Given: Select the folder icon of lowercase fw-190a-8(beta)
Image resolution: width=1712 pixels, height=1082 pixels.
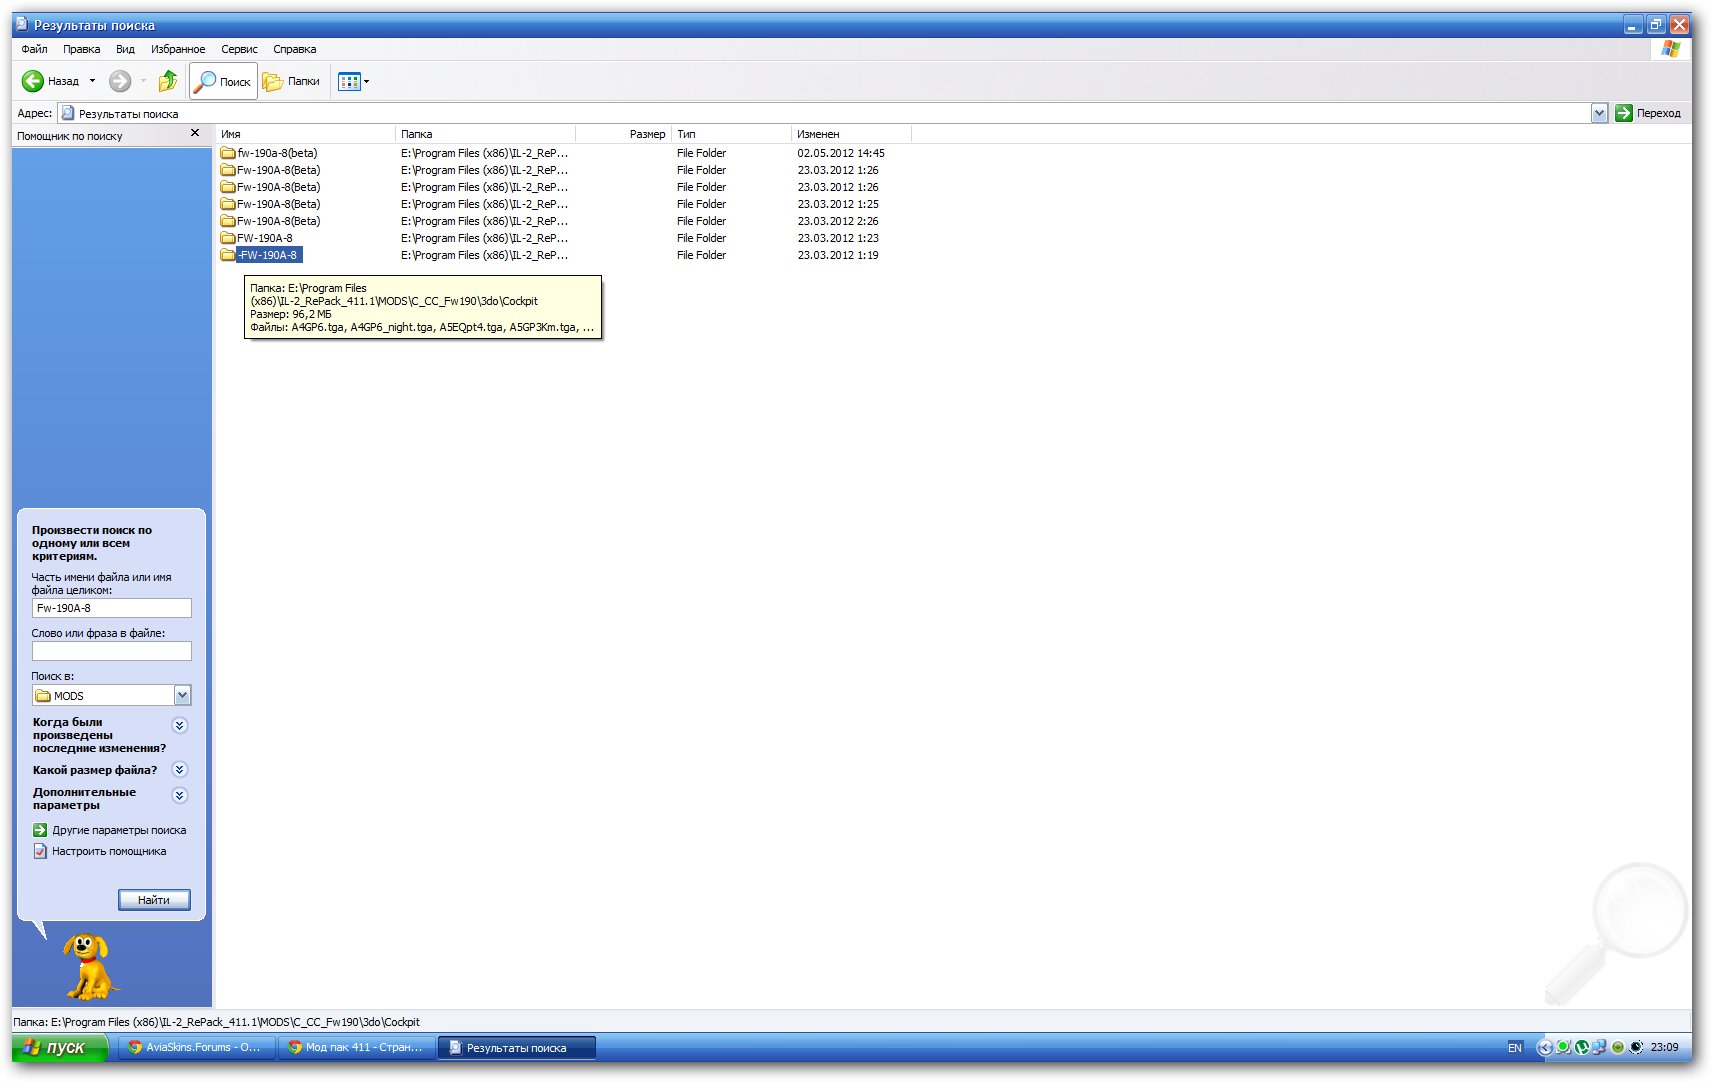Looking at the screenshot, I should [228, 153].
